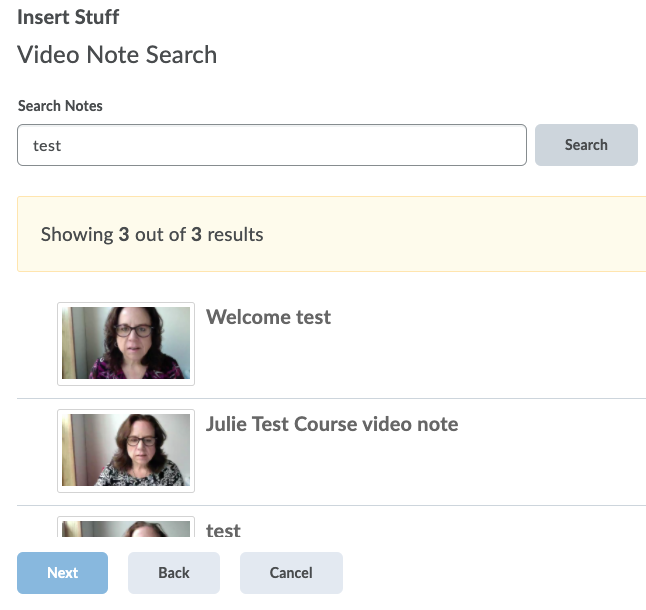Cancel the Video Note Search dialog

point(291,573)
